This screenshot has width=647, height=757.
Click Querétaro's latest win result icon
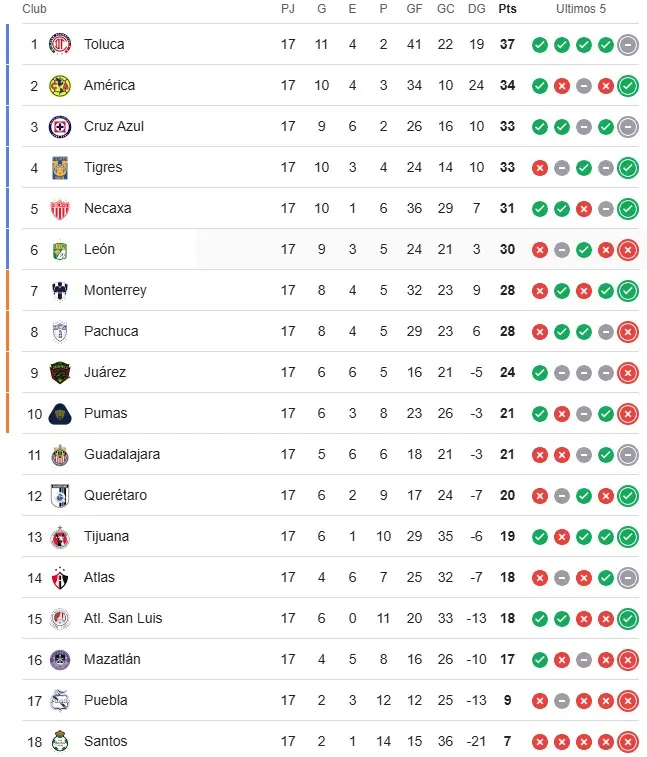pyautogui.click(x=628, y=496)
